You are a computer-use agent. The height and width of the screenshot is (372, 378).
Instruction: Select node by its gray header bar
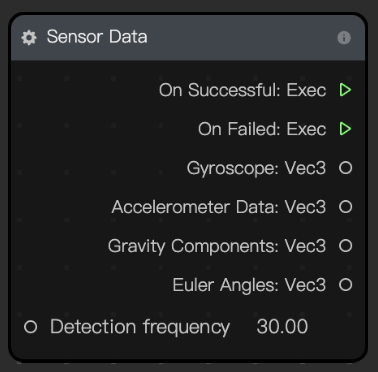(188, 37)
